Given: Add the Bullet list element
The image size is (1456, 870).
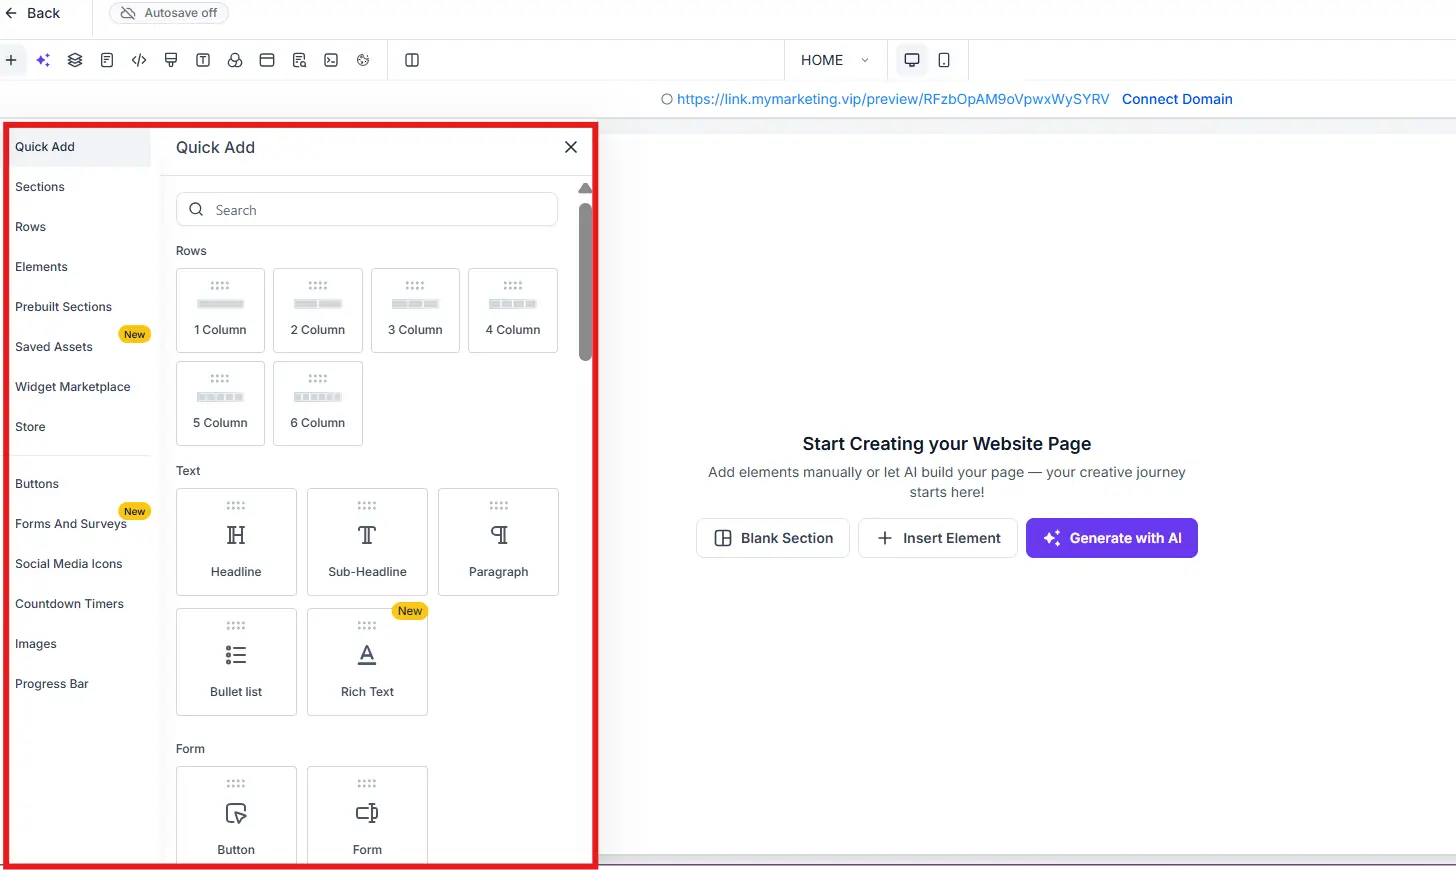Looking at the screenshot, I should [x=236, y=662].
